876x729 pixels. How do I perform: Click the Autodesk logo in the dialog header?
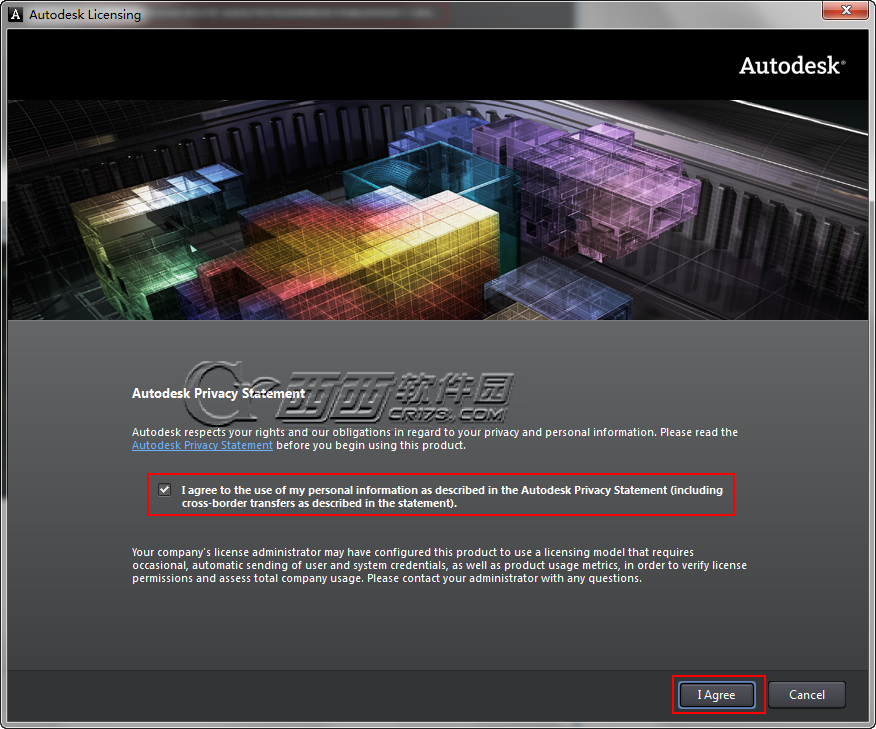click(791, 66)
